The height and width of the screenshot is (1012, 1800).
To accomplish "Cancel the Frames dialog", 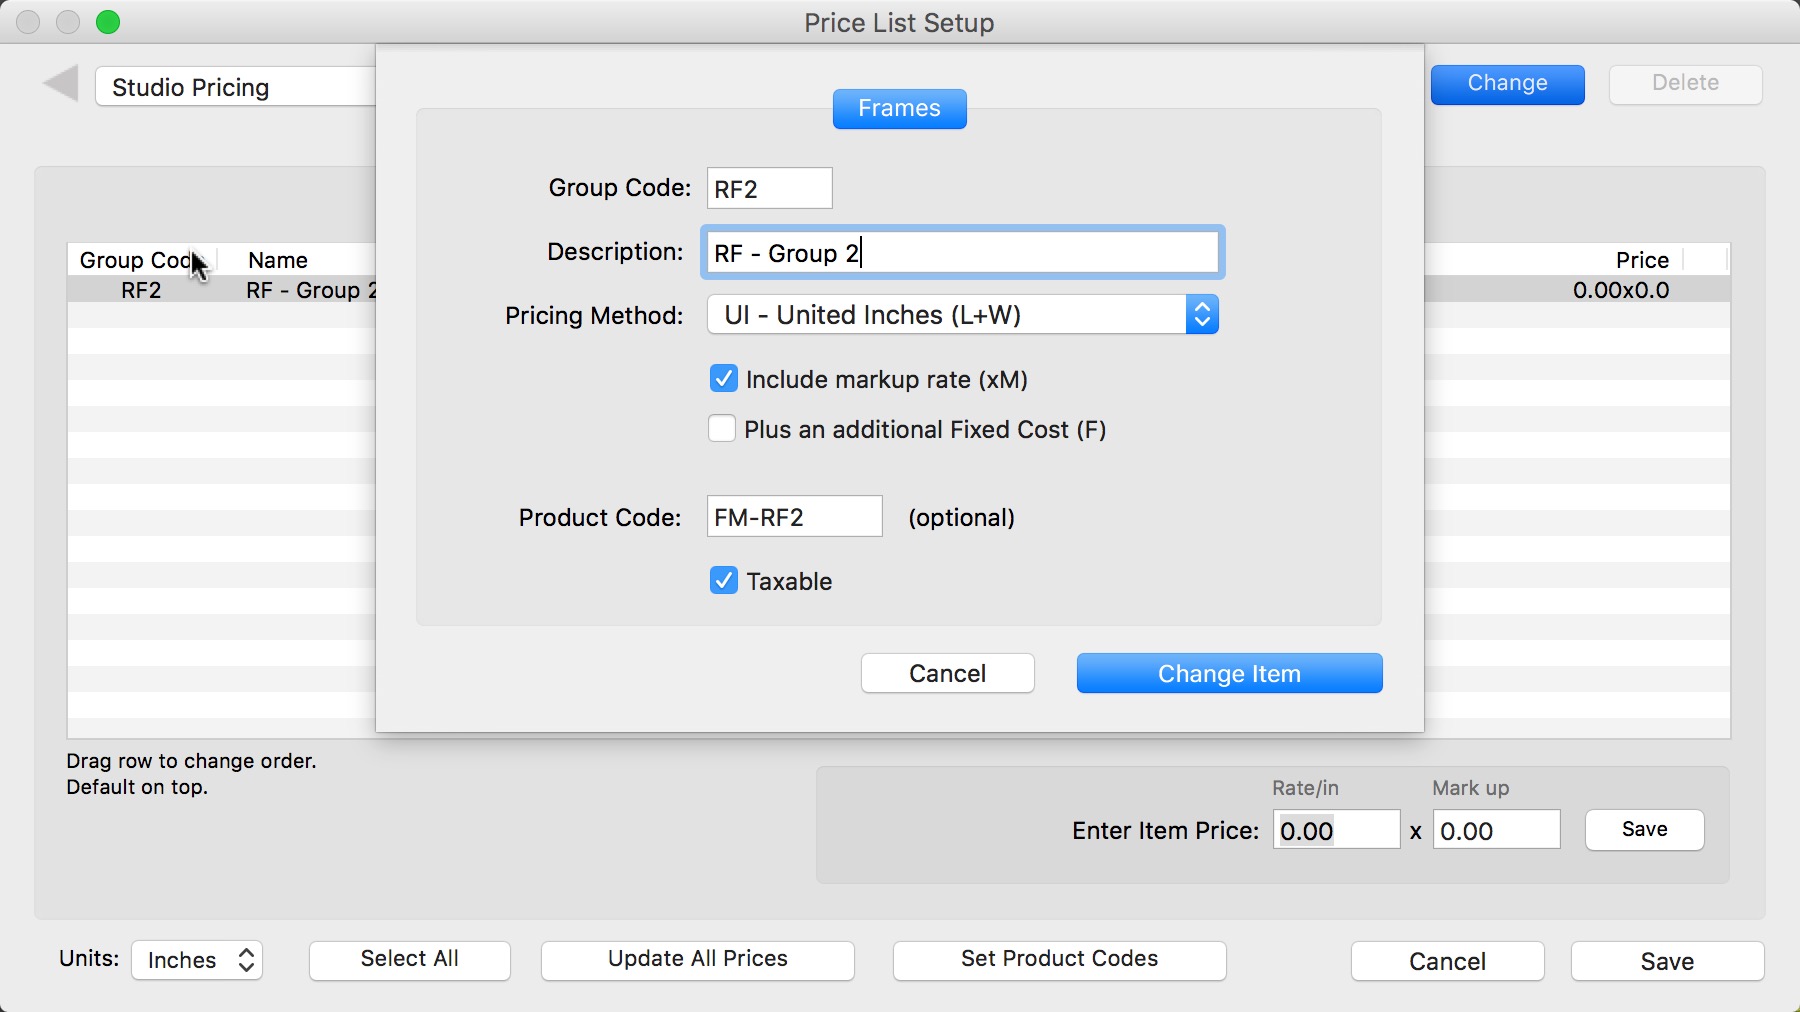I will (x=947, y=674).
